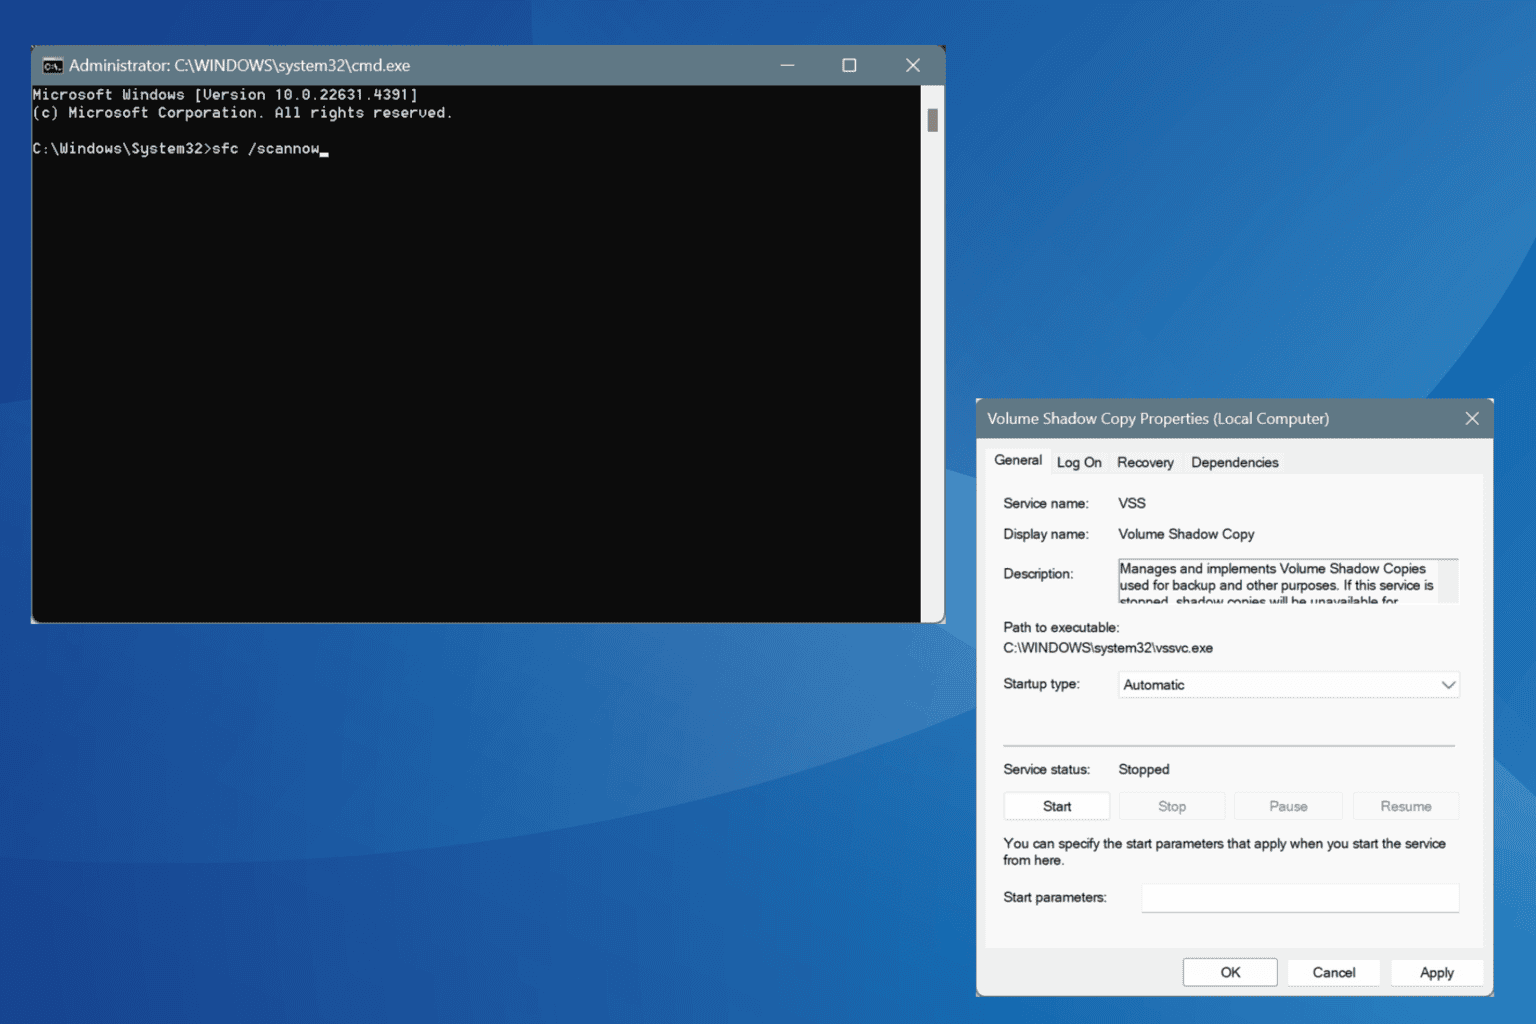The image size is (1536, 1024).
Task: Click the Pause service button
Action: tap(1287, 806)
